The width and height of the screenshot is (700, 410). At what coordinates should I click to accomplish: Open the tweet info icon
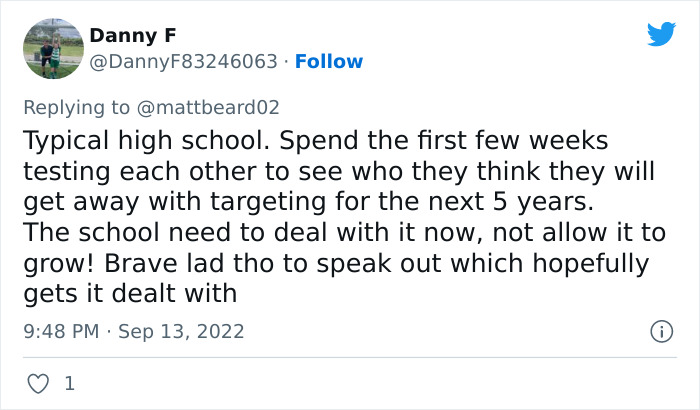click(661, 331)
